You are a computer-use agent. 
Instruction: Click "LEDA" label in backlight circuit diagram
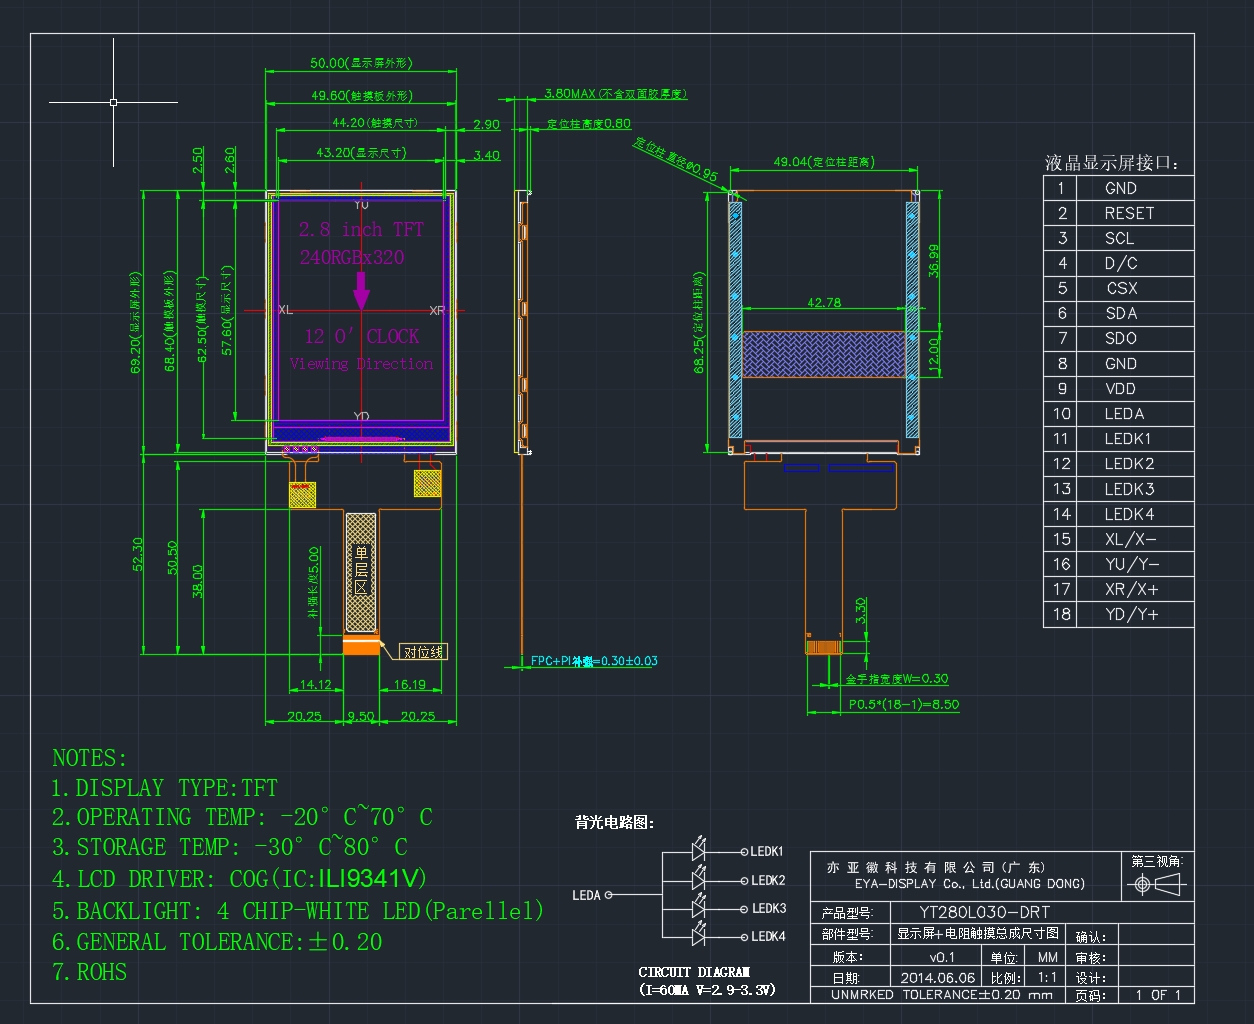586,895
